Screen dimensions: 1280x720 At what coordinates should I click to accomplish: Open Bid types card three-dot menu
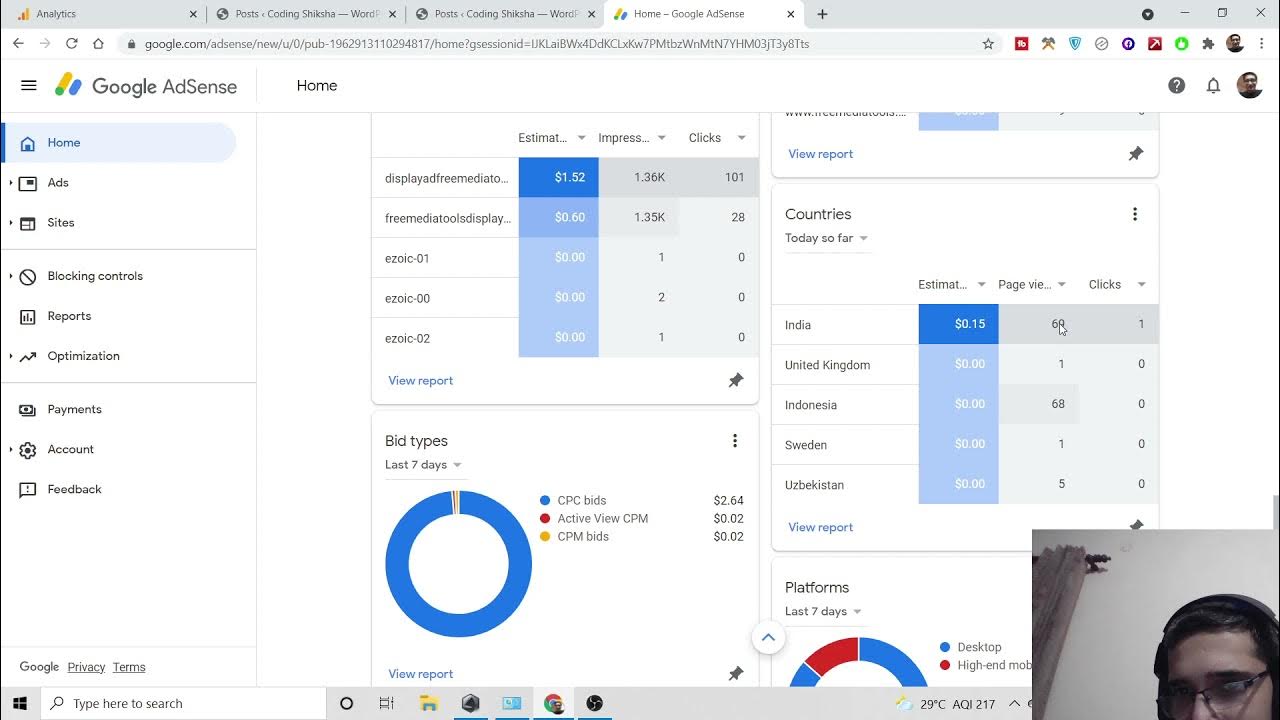pyautogui.click(x=734, y=441)
